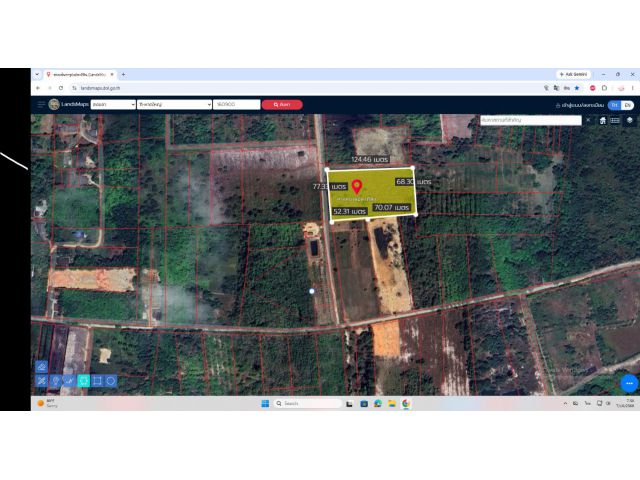The height and width of the screenshot is (480, 640).
Task: Click the blue location dot on map
Action: pos(312,291)
